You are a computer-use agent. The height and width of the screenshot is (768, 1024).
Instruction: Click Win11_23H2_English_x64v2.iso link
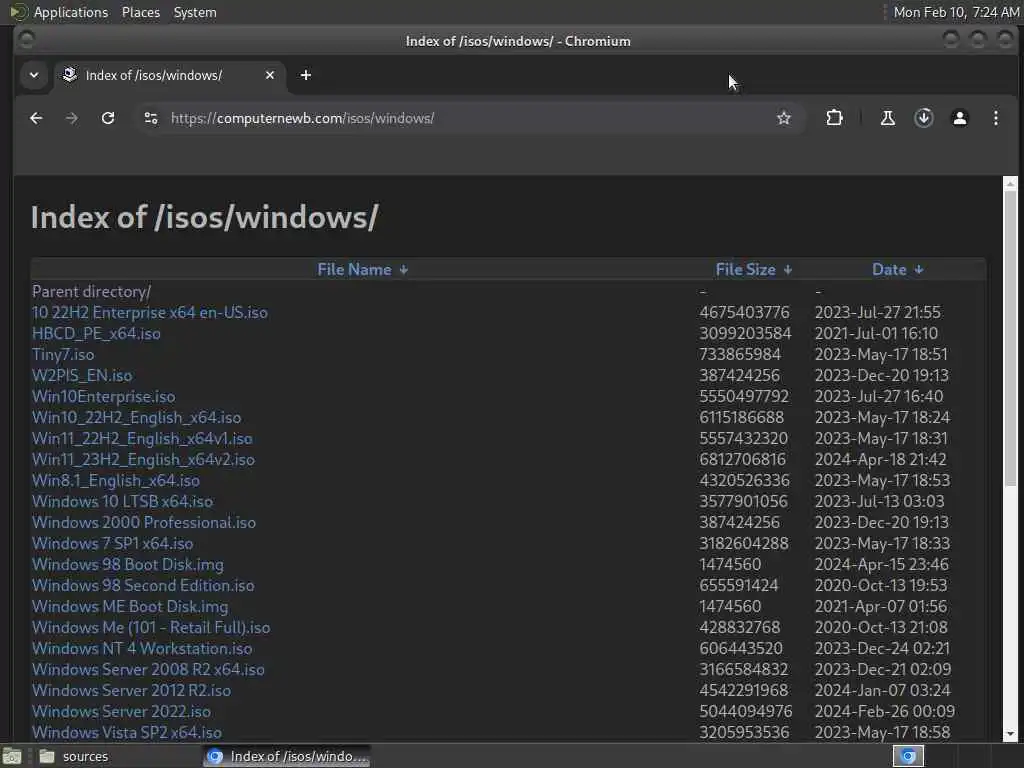coord(143,459)
